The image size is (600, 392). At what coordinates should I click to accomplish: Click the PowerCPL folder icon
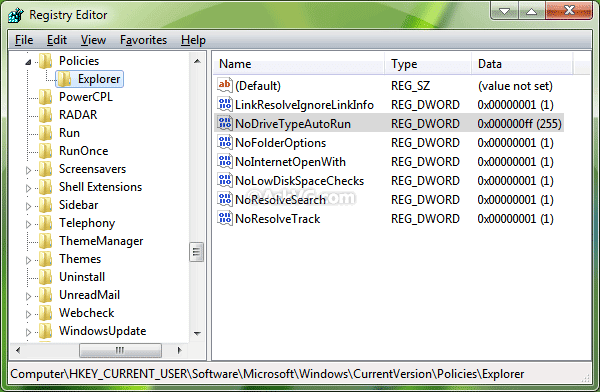[46, 97]
